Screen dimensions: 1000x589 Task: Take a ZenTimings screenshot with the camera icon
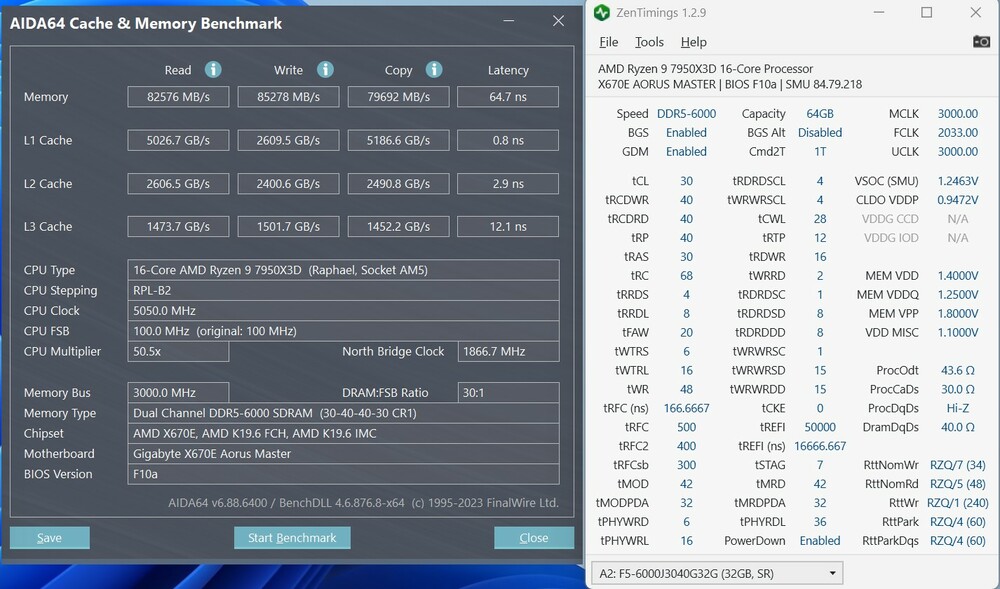tap(982, 41)
